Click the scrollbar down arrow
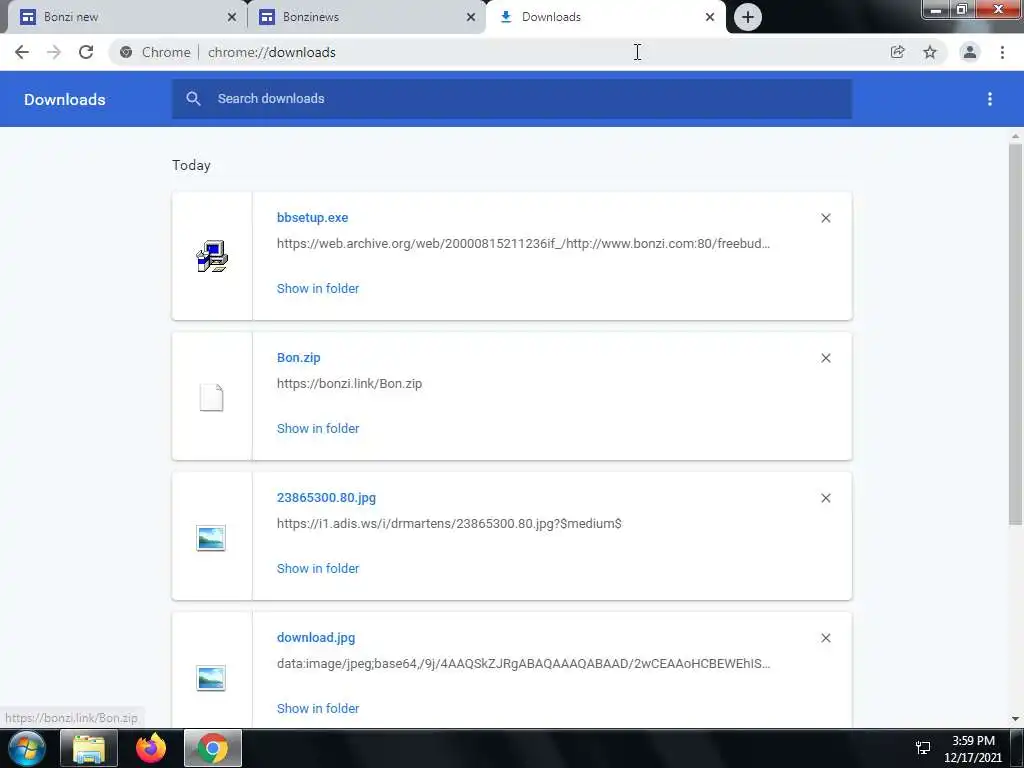This screenshot has width=1024, height=768. [1015, 719]
